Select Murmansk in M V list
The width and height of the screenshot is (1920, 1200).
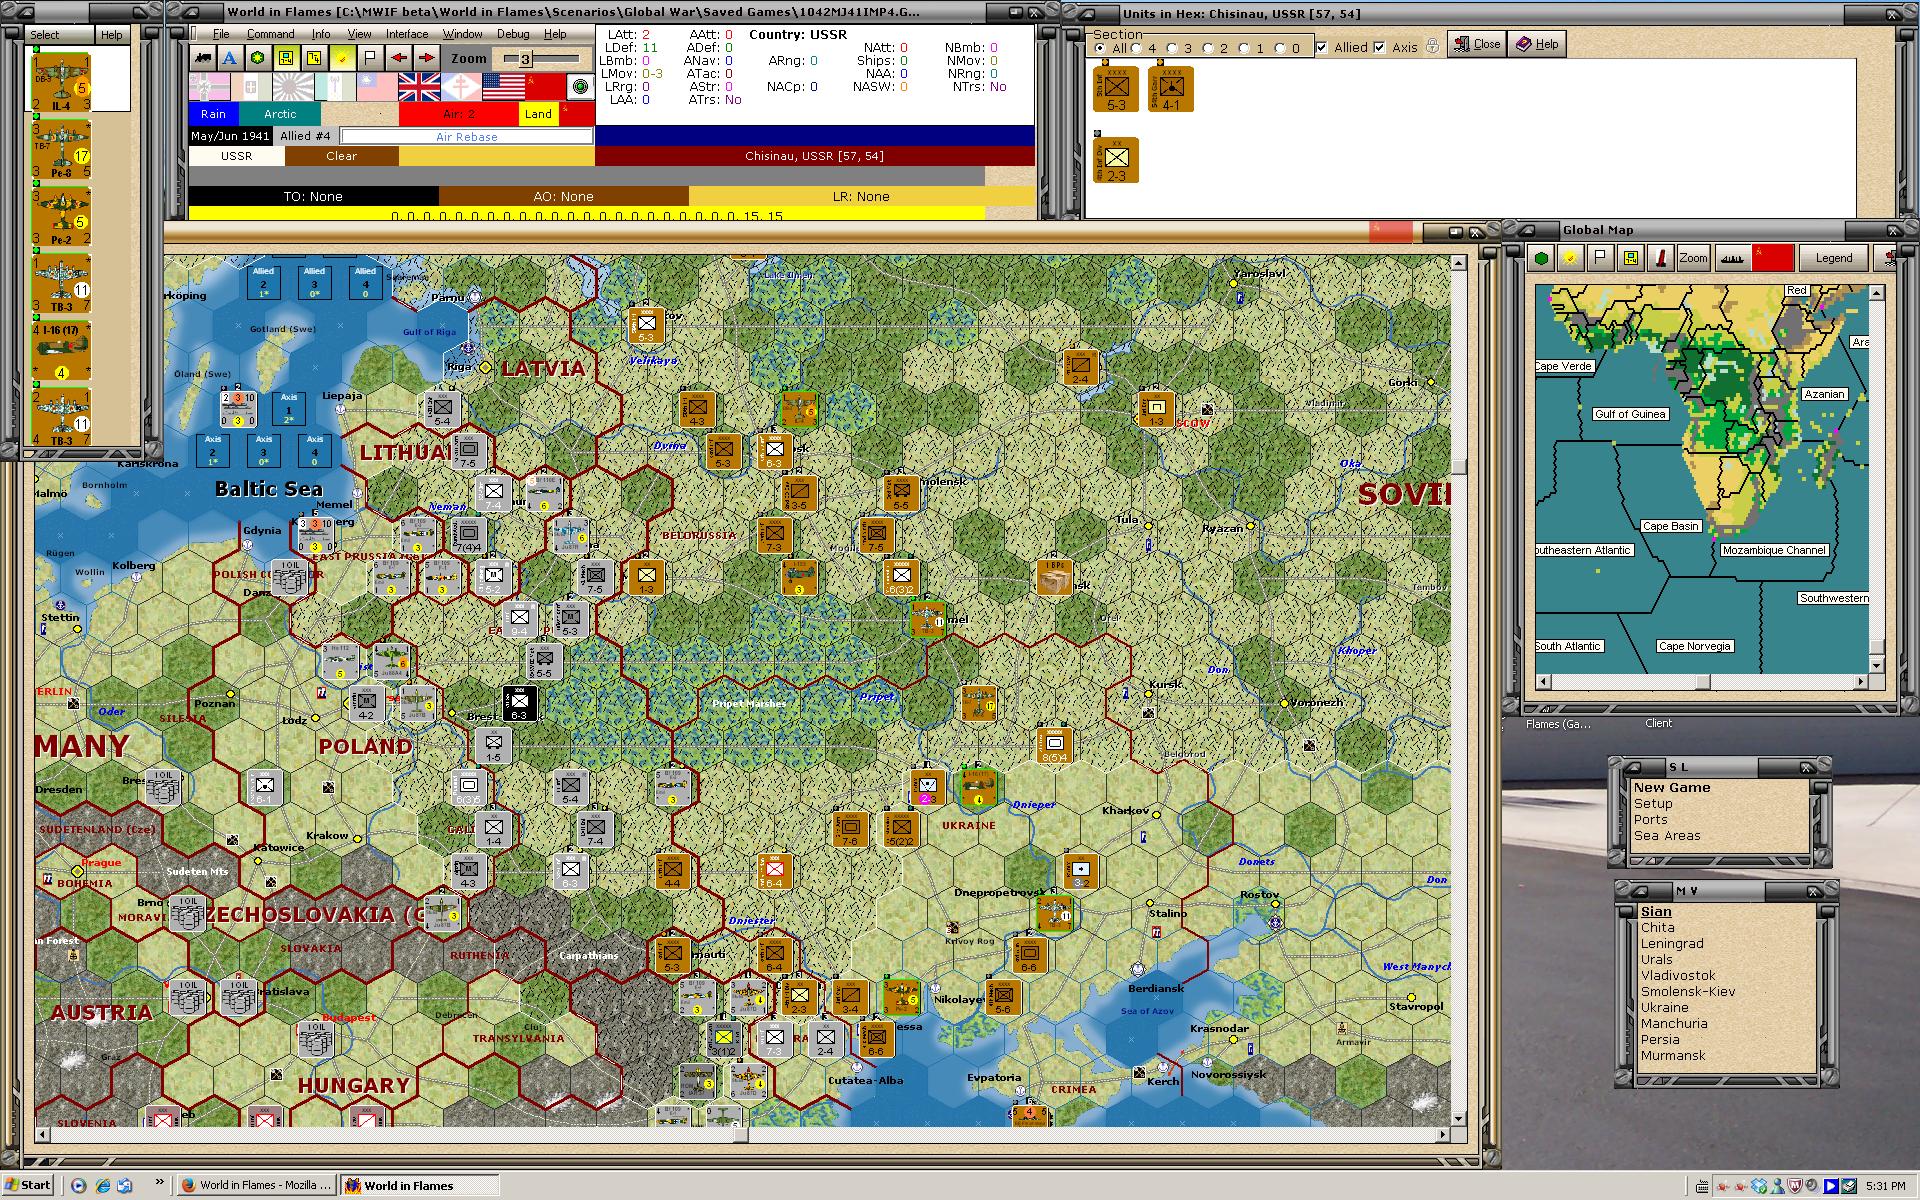1673,1056
